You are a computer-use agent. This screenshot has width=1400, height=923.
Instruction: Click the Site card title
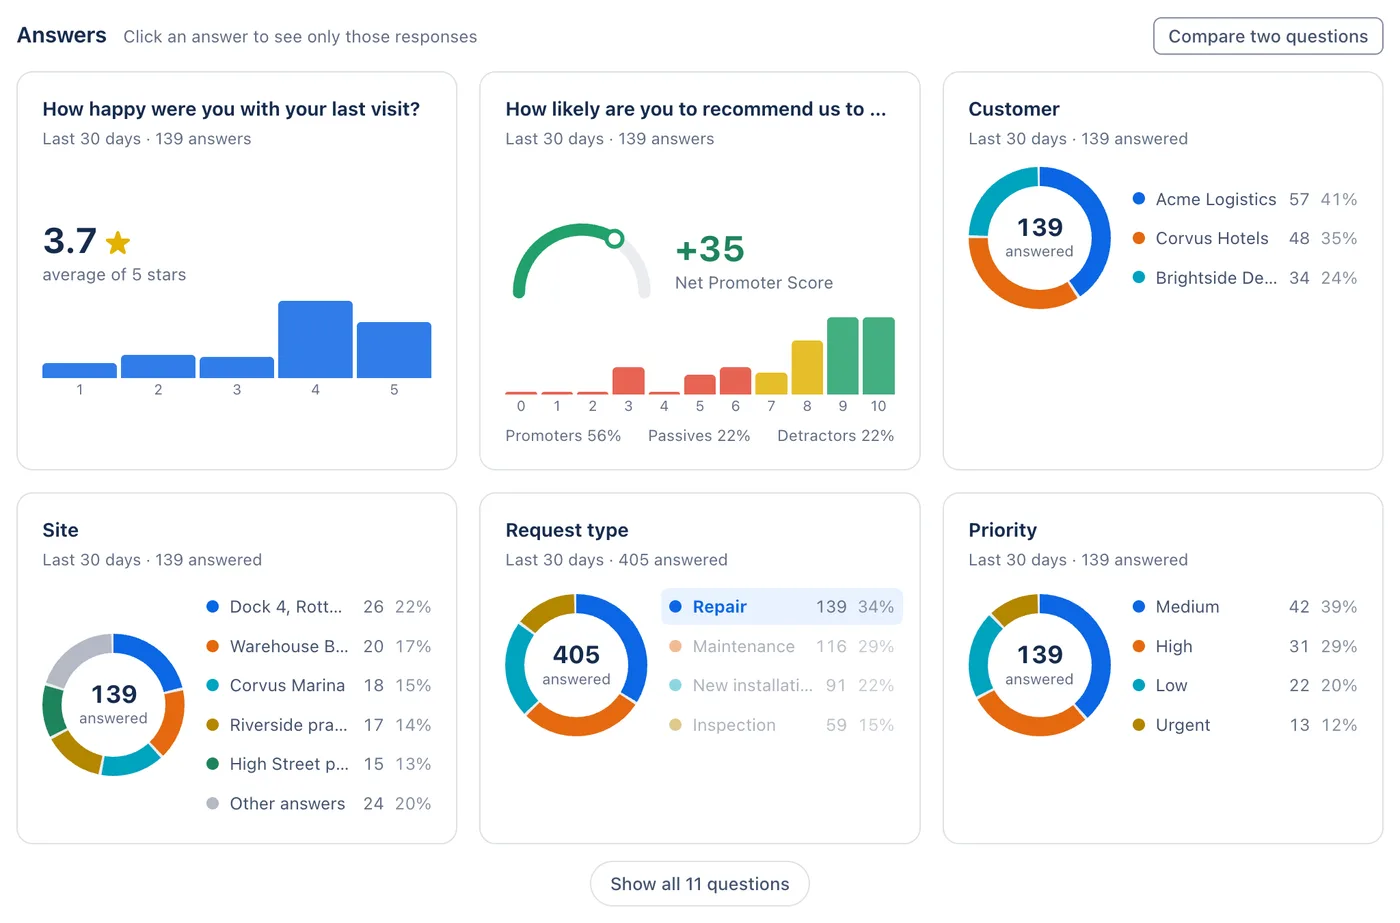click(x=60, y=530)
